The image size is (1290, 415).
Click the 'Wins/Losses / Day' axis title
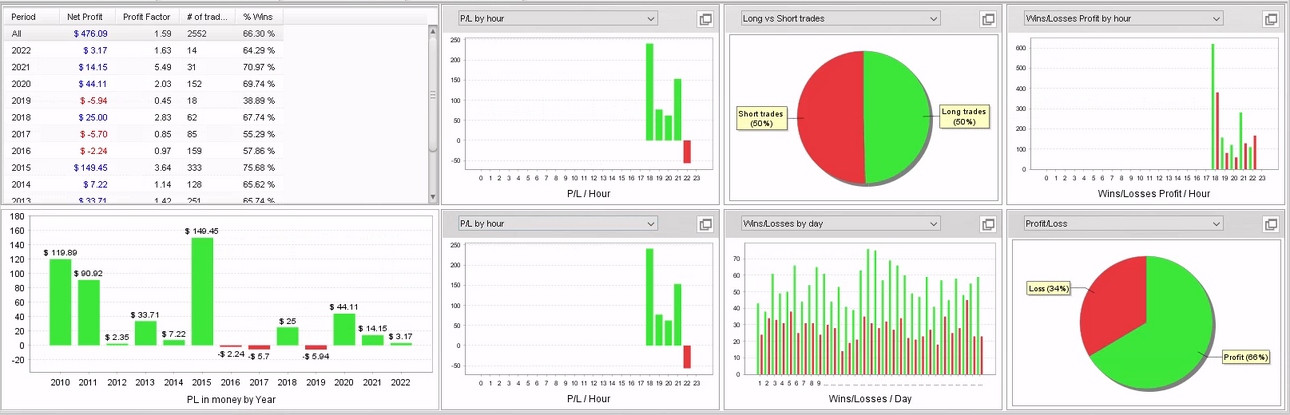(x=869, y=400)
